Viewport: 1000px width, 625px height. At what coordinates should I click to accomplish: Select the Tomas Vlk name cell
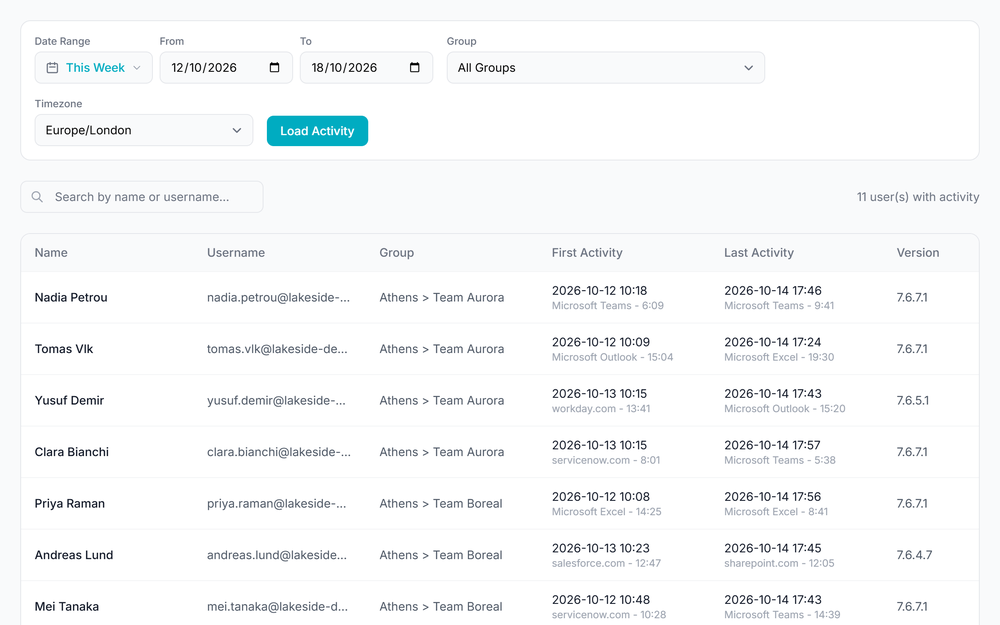coord(64,349)
